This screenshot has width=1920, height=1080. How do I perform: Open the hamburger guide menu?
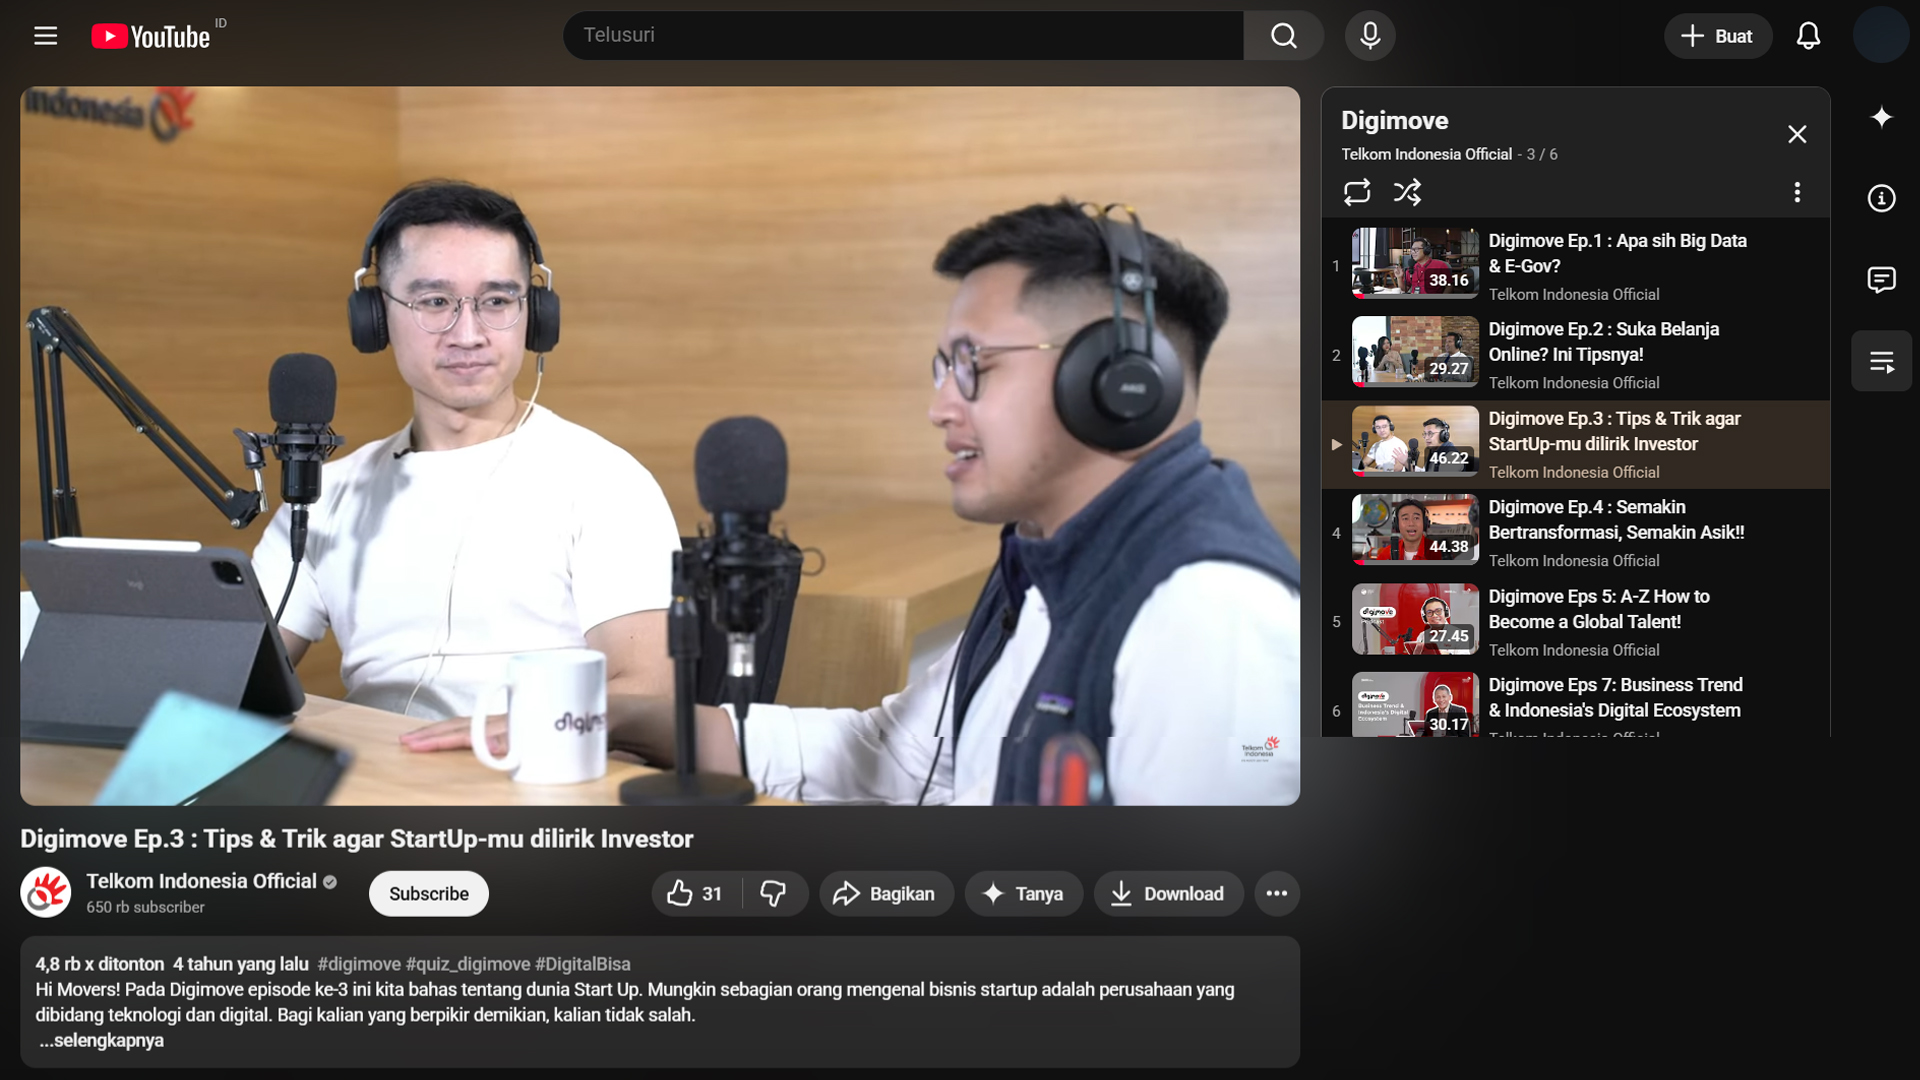point(46,36)
